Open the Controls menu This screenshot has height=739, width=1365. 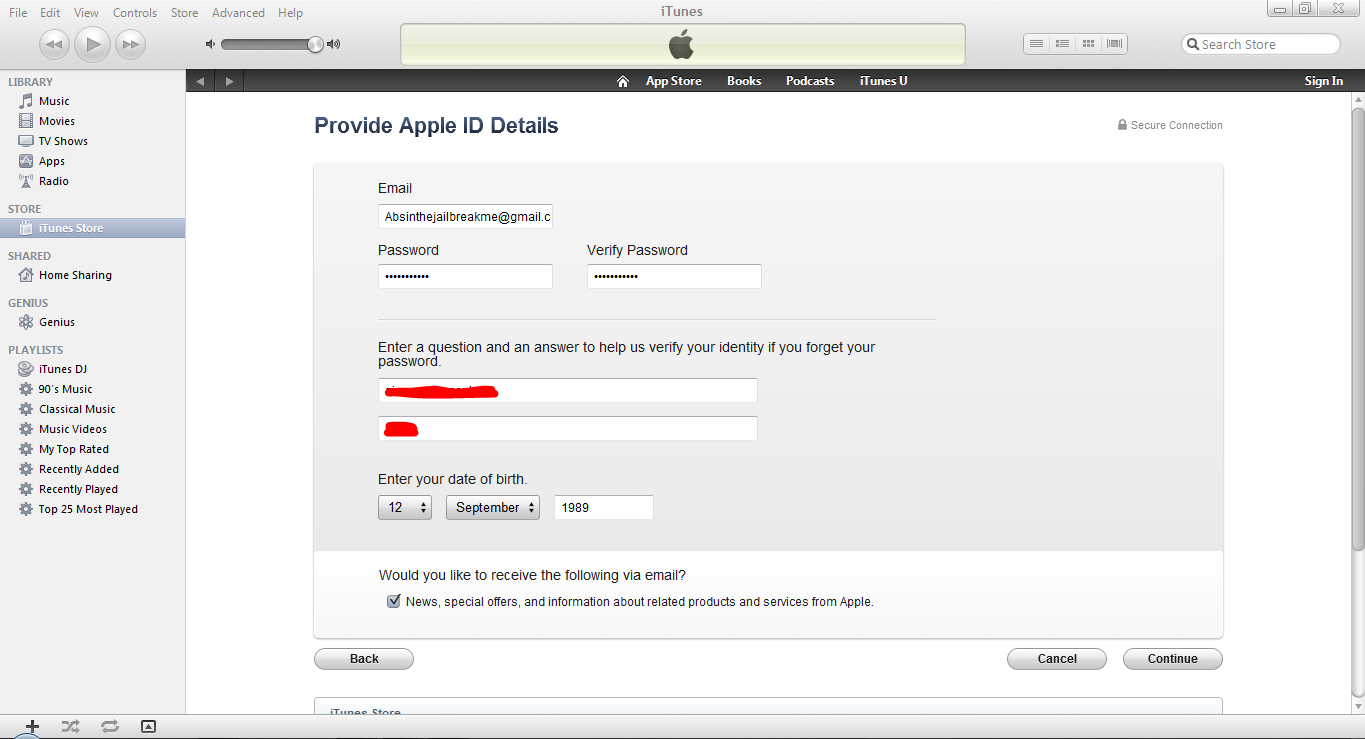[135, 13]
